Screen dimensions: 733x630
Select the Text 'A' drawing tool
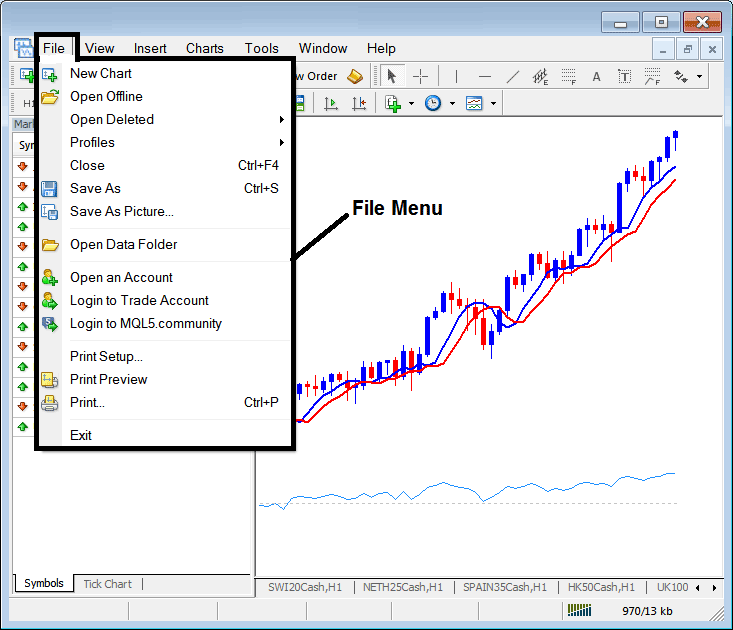point(596,76)
